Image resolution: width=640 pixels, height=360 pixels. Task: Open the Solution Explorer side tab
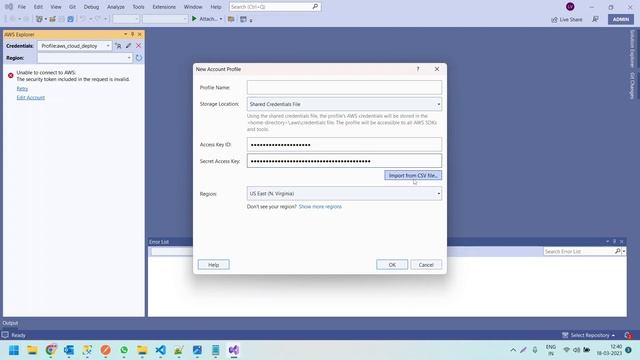click(632, 49)
